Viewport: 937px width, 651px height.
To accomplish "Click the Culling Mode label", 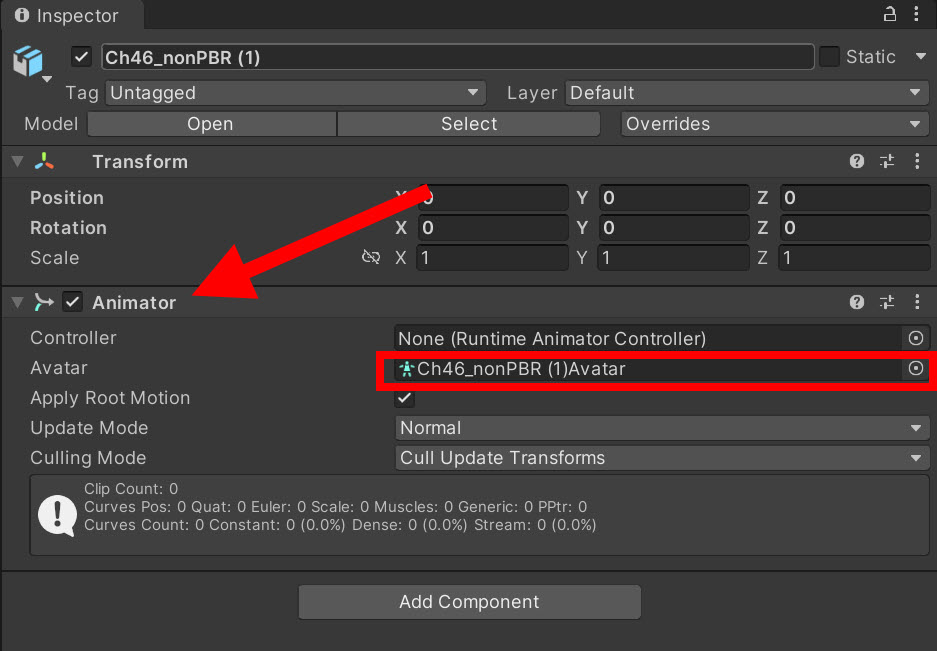I will (x=88, y=458).
